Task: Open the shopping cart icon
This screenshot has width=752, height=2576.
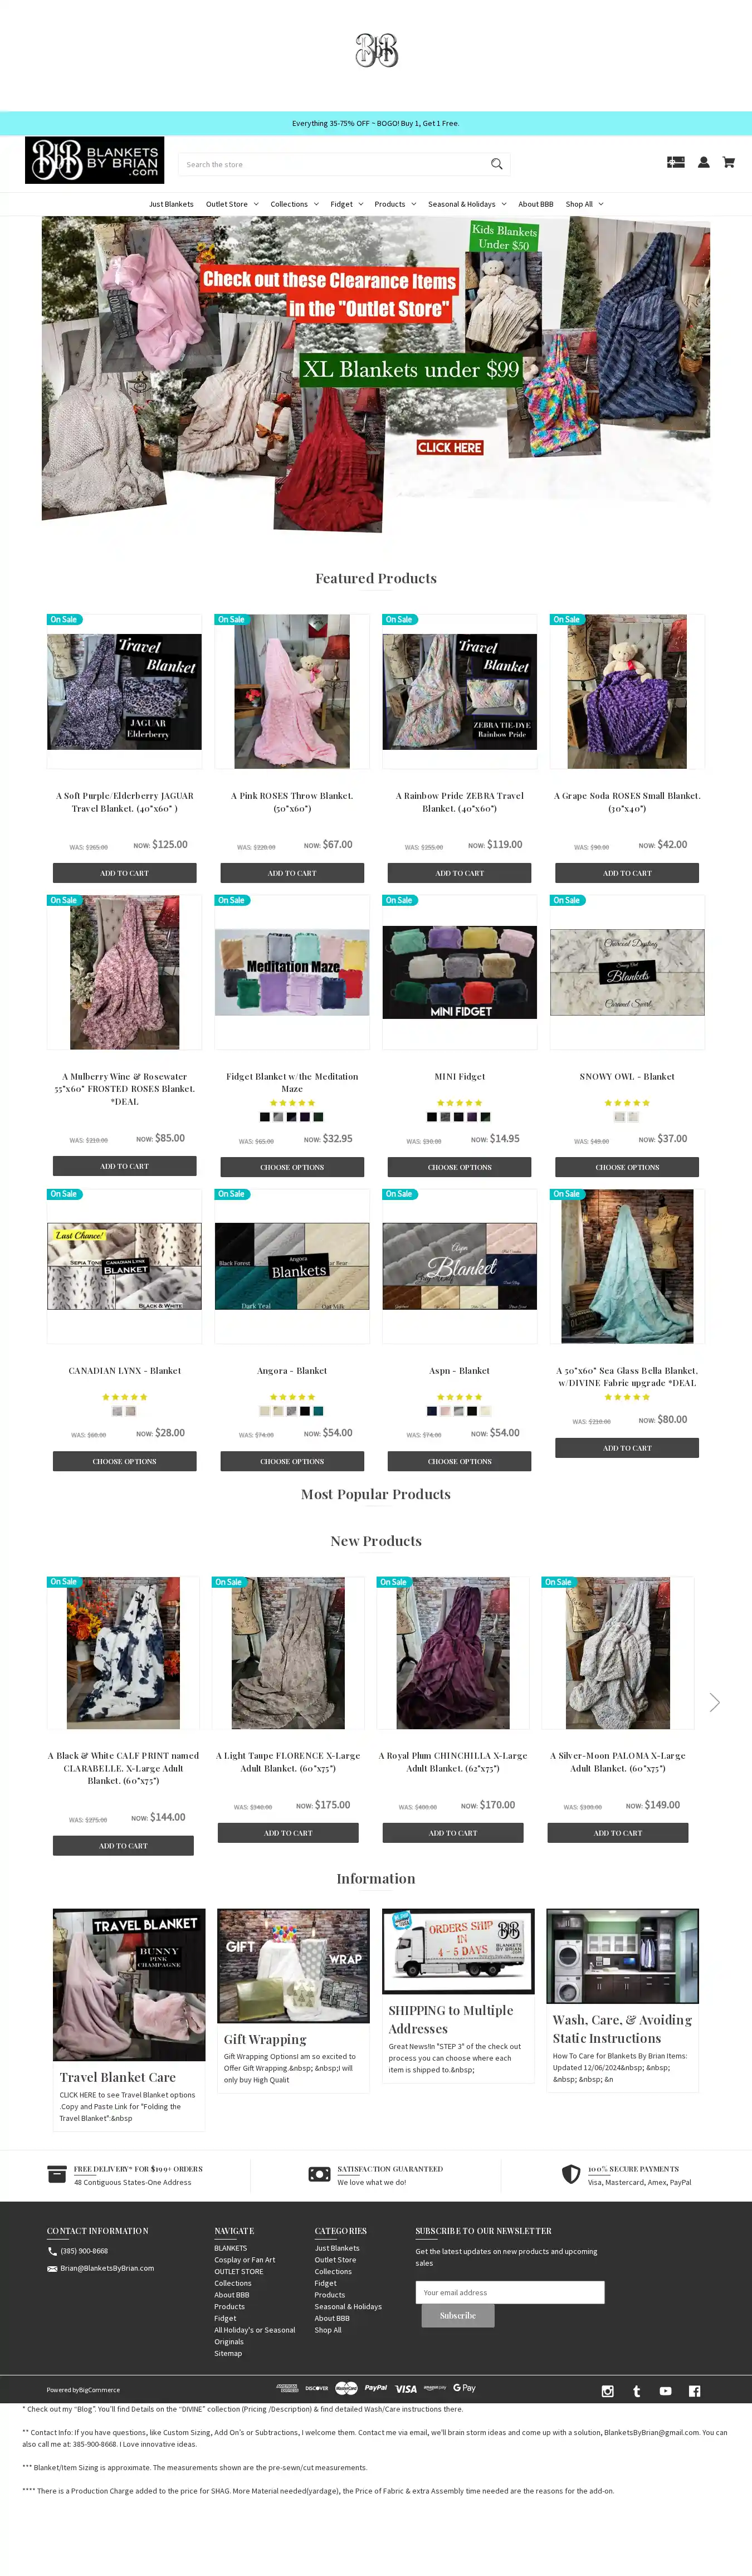Action: point(728,162)
